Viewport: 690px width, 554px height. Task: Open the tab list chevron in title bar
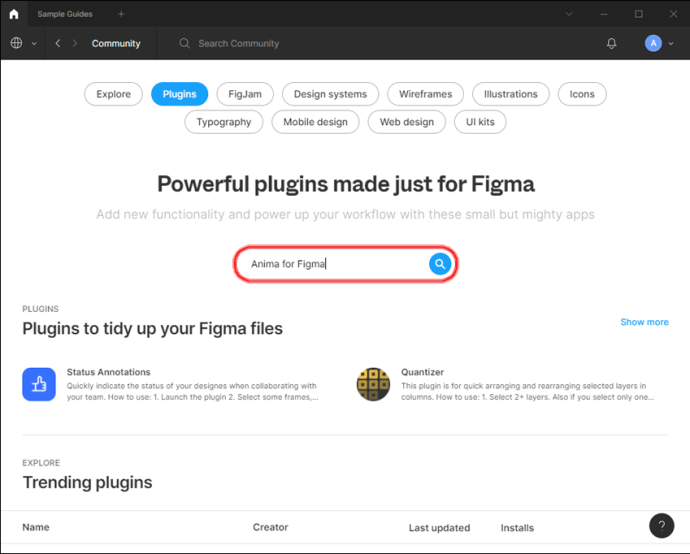569,14
